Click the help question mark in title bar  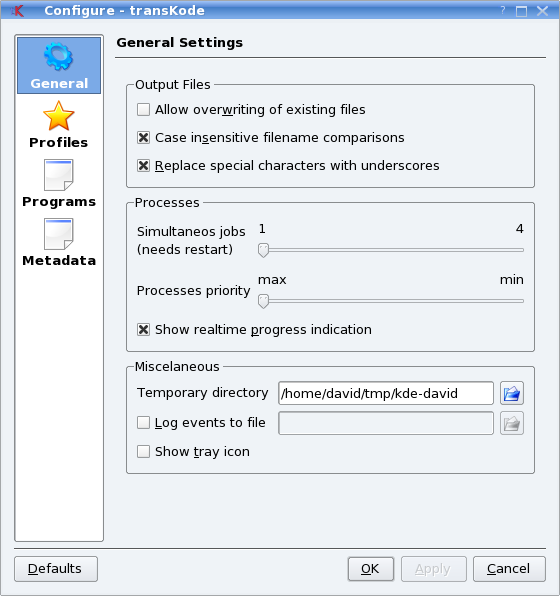503,10
